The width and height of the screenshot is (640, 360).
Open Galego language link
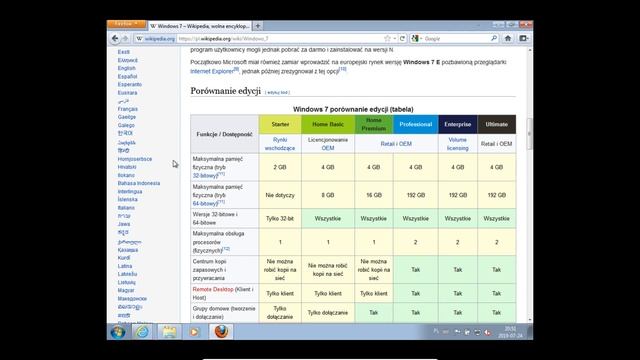click(126, 125)
